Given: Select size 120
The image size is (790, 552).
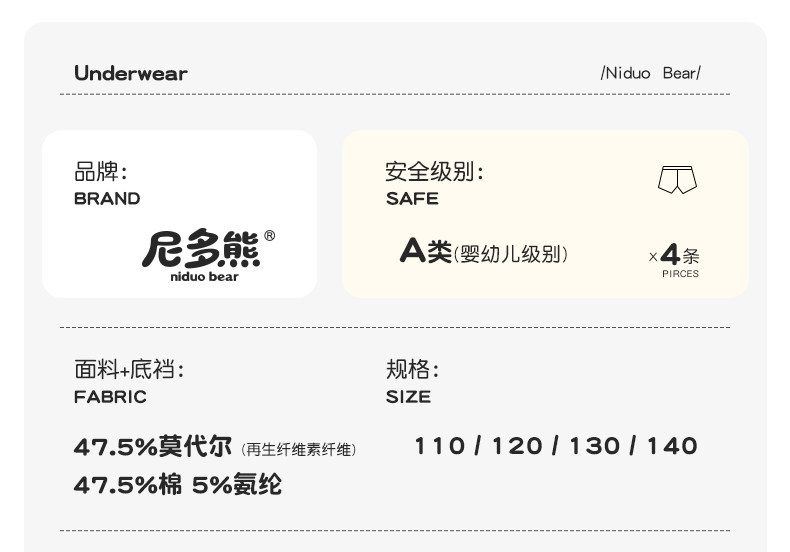Looking at the screenshot, I should click(x=516, y=446).
